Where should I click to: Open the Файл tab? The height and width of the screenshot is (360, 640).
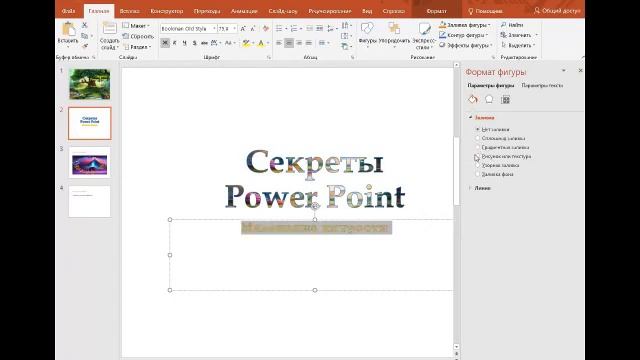(69, 11)
